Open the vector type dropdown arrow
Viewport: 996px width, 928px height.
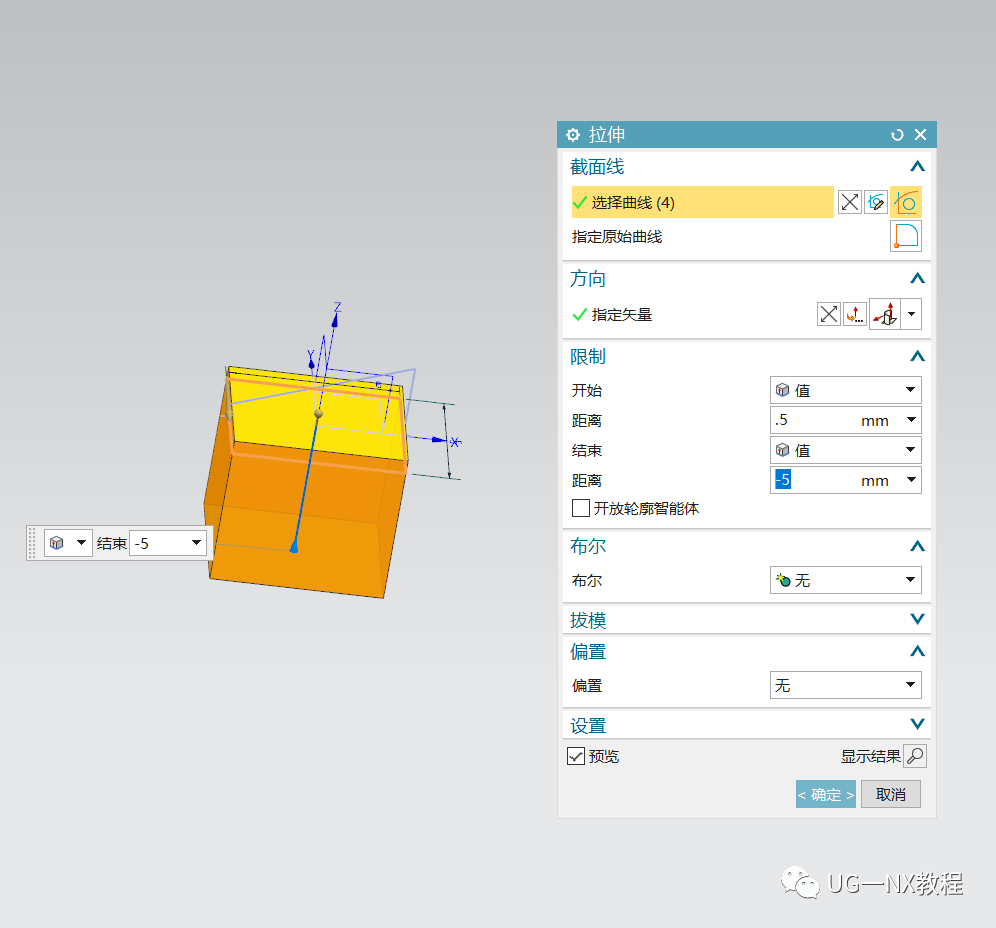pyautogui.click(x=912, y=314)
